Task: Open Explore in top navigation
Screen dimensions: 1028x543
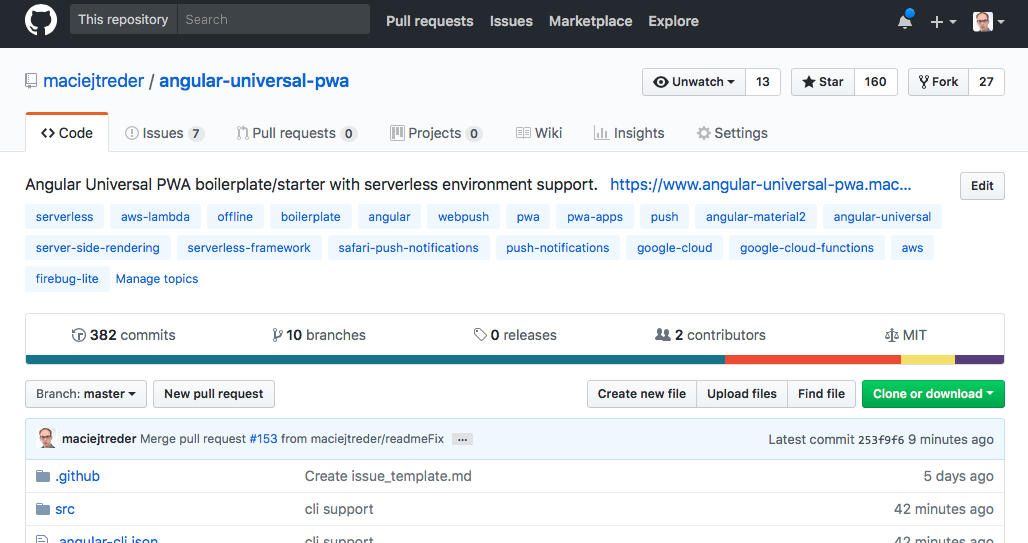Action: click(x=673, y=21)
